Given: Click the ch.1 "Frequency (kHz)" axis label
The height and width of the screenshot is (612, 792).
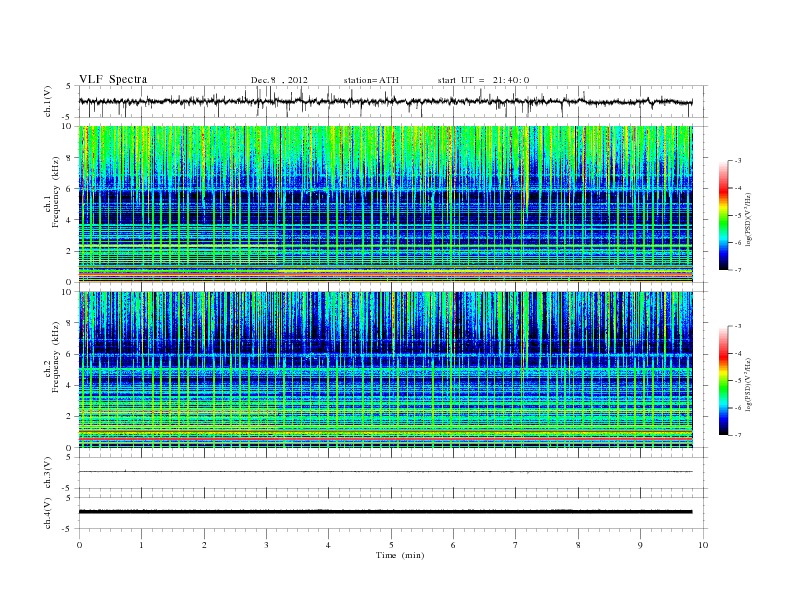Looking at the screenshot, I should point(55,192).
